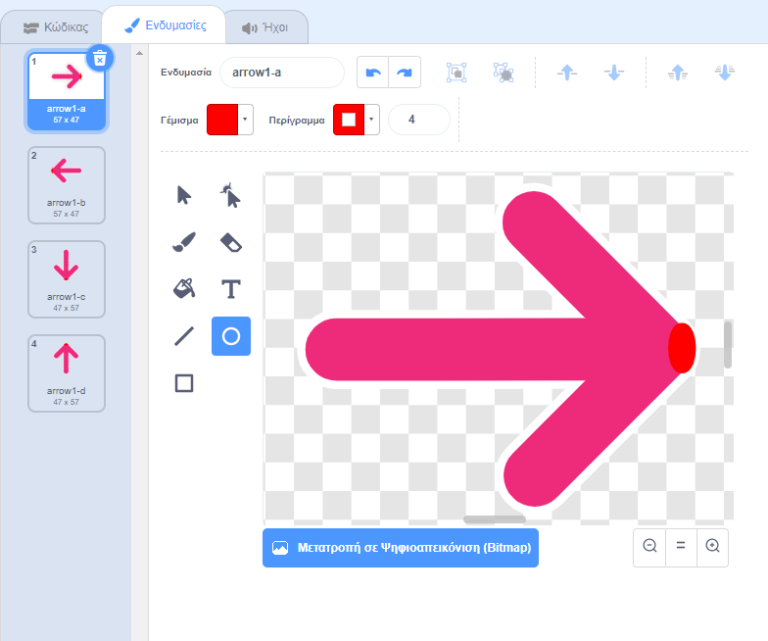Move shape backward one layer
The height and width of the screenshot is (641, 768).
coord(614,72)
